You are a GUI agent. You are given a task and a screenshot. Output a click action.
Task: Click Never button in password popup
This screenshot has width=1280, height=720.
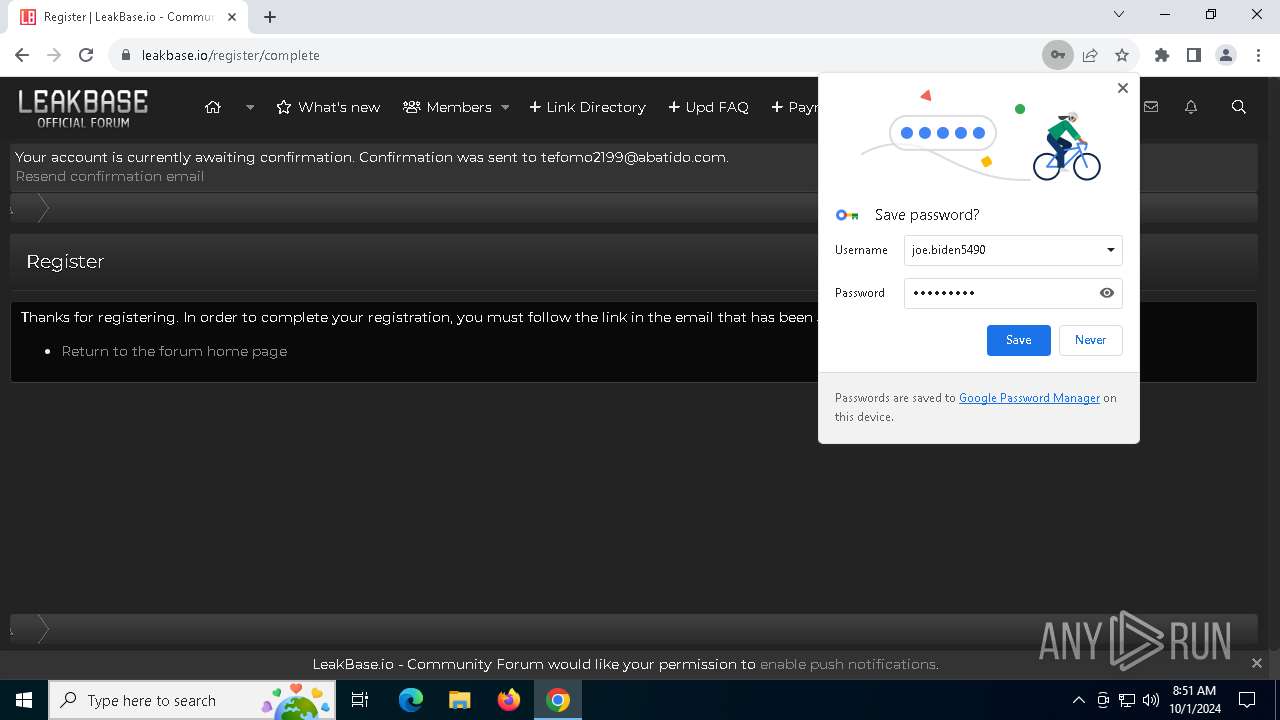[1090, 340]
